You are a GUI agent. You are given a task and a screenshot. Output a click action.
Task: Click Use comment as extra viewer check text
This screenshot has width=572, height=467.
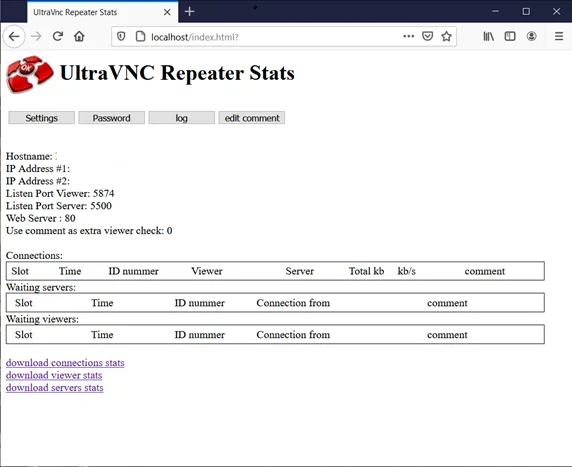89,231
